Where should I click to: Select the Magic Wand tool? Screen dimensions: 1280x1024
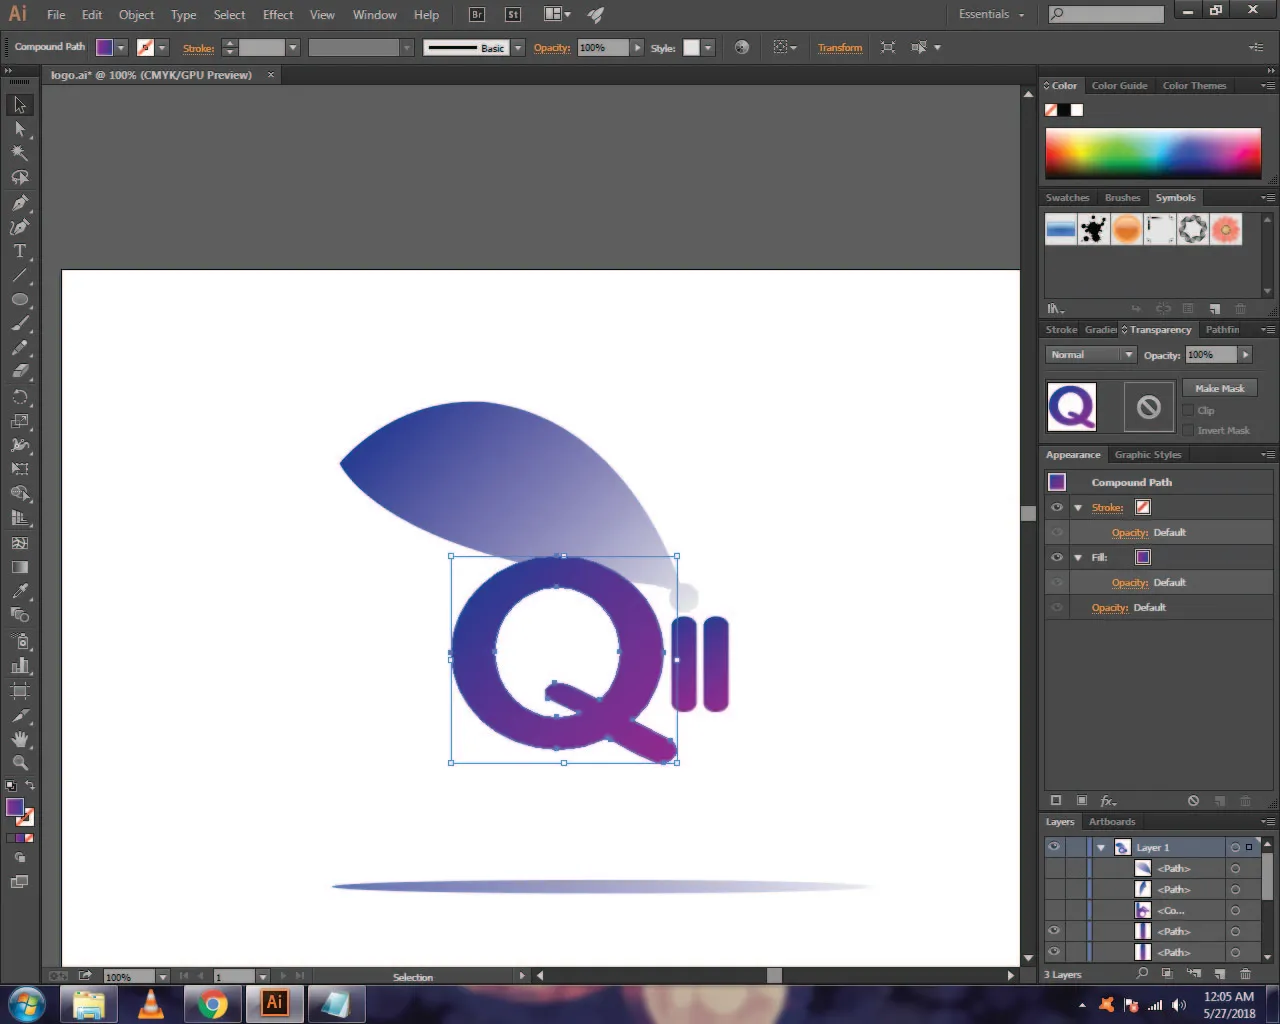[x=19, y=153]
